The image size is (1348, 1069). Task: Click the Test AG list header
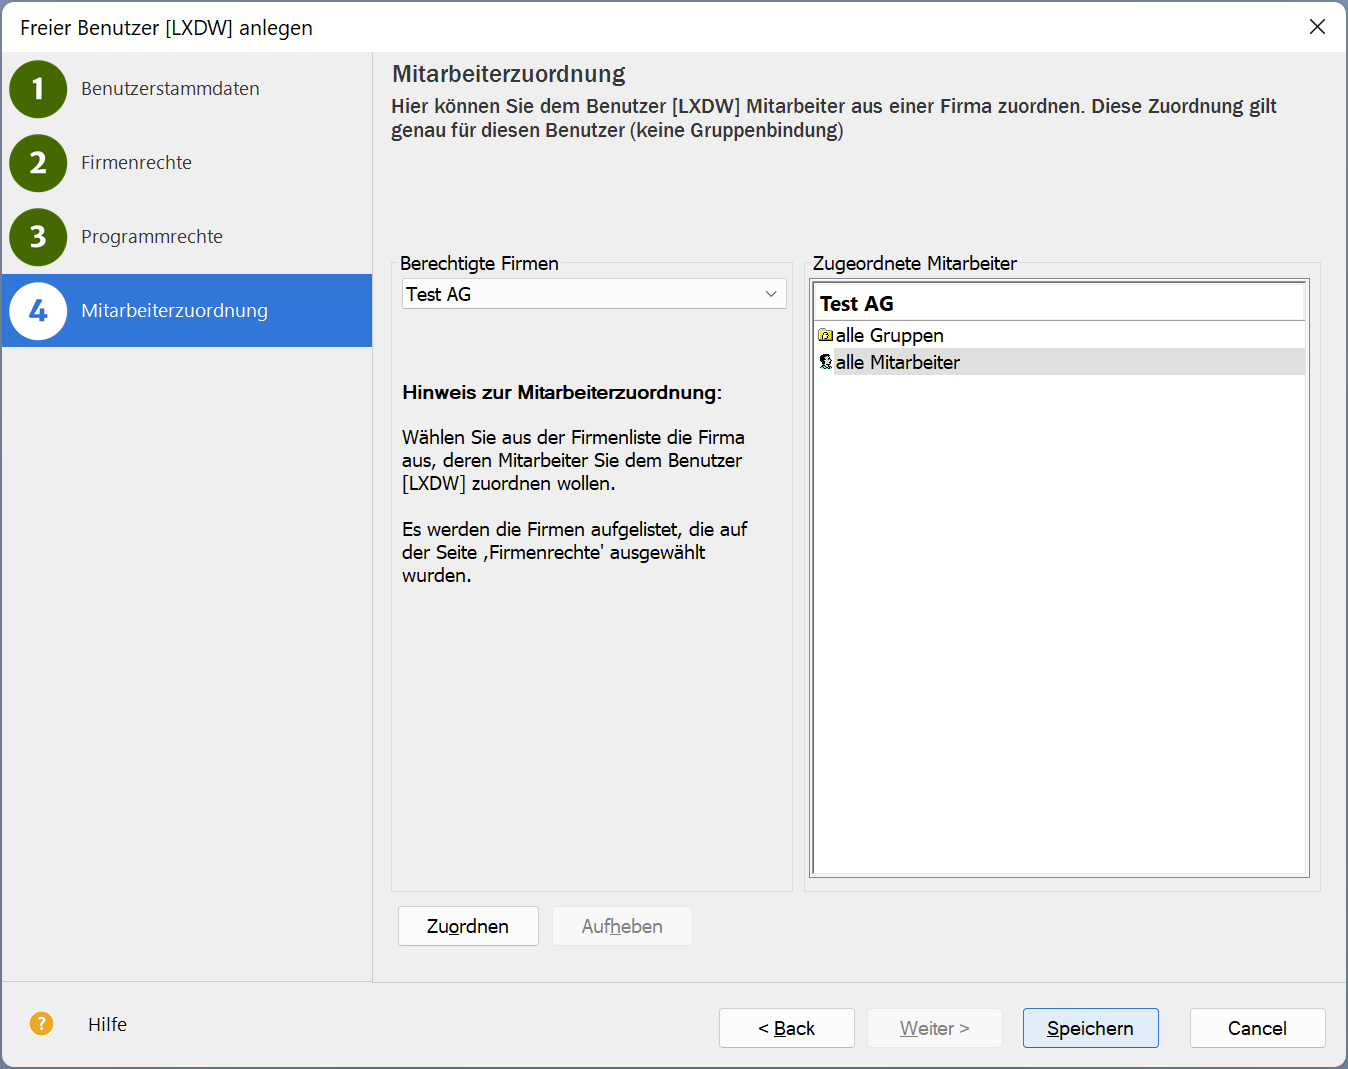(857, 304)
